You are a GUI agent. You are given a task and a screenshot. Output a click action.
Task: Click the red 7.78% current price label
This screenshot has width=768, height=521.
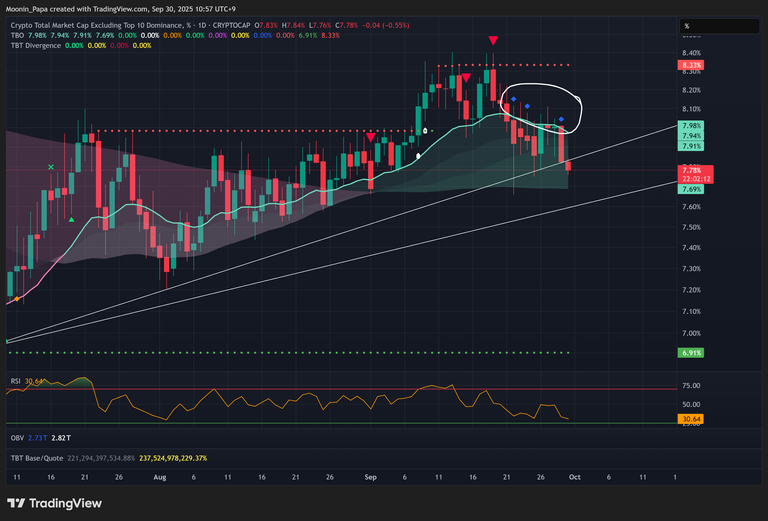[691, 172]
